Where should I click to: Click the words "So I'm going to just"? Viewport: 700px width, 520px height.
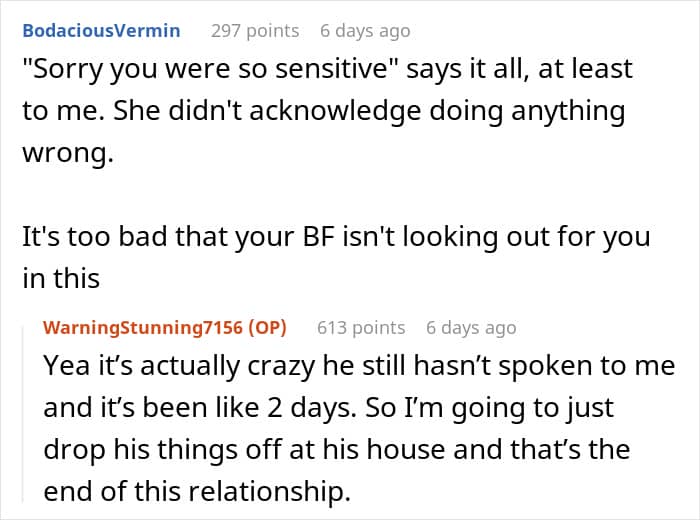490,409
